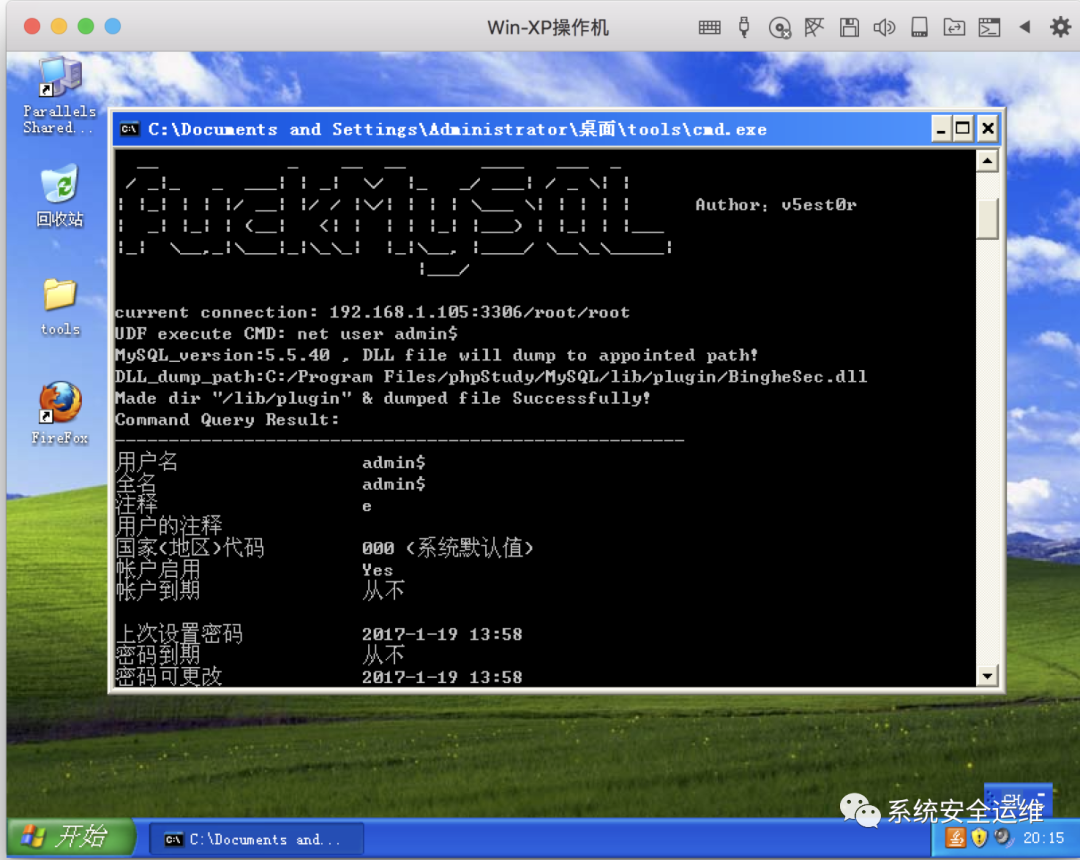
Task: Click the UDF execute CMD: net user line
Action: 286,333
